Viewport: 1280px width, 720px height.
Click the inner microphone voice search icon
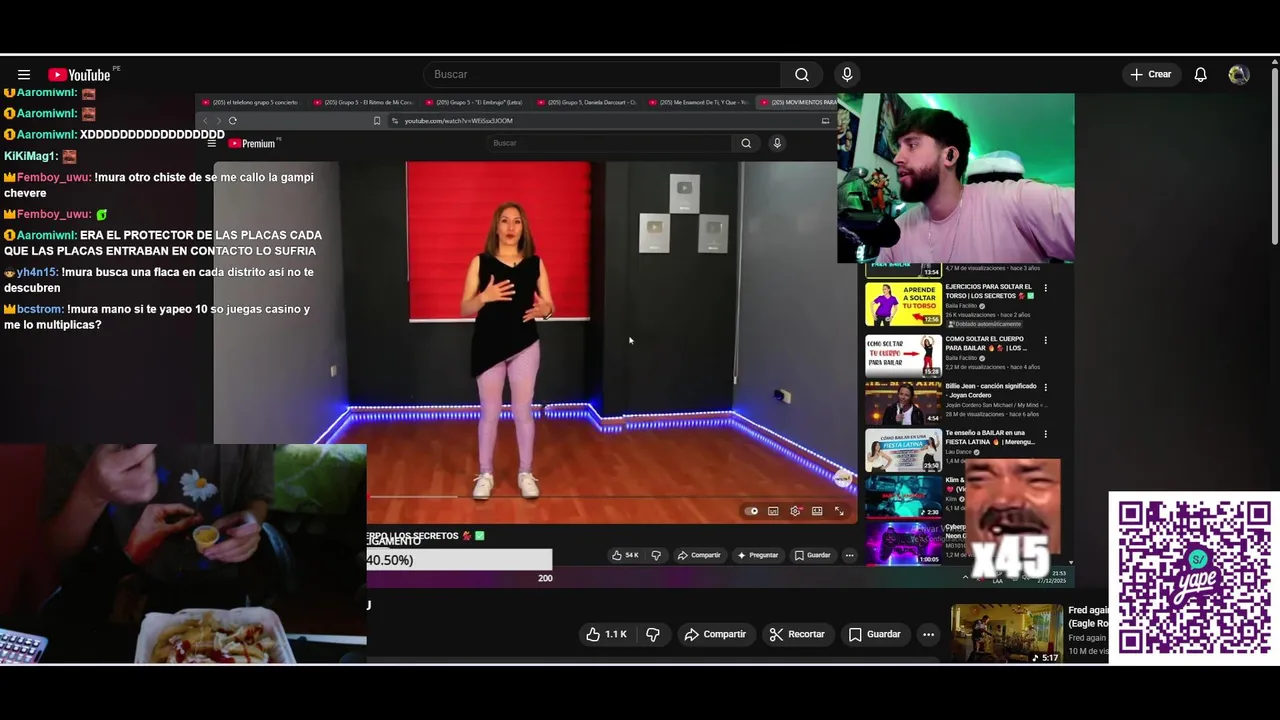coord(776,143)
